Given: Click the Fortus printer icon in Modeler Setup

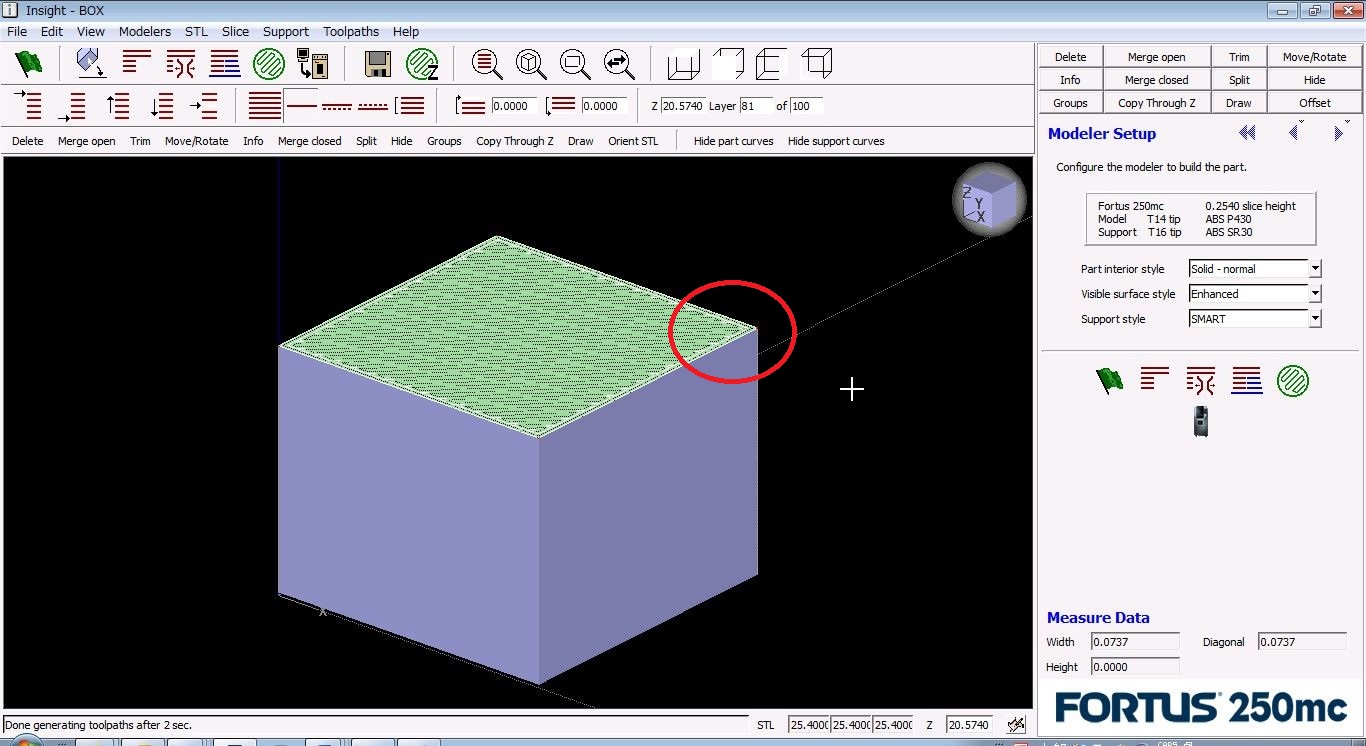Looking at the screenshot, I should pyautogui.click(x=1200, y=421).
